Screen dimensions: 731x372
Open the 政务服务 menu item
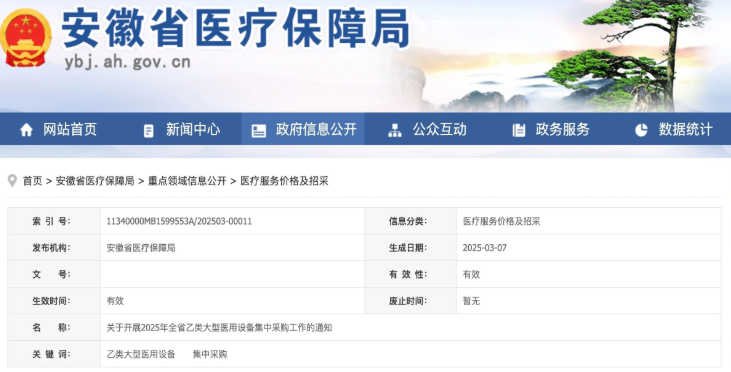tap(562, 129)
